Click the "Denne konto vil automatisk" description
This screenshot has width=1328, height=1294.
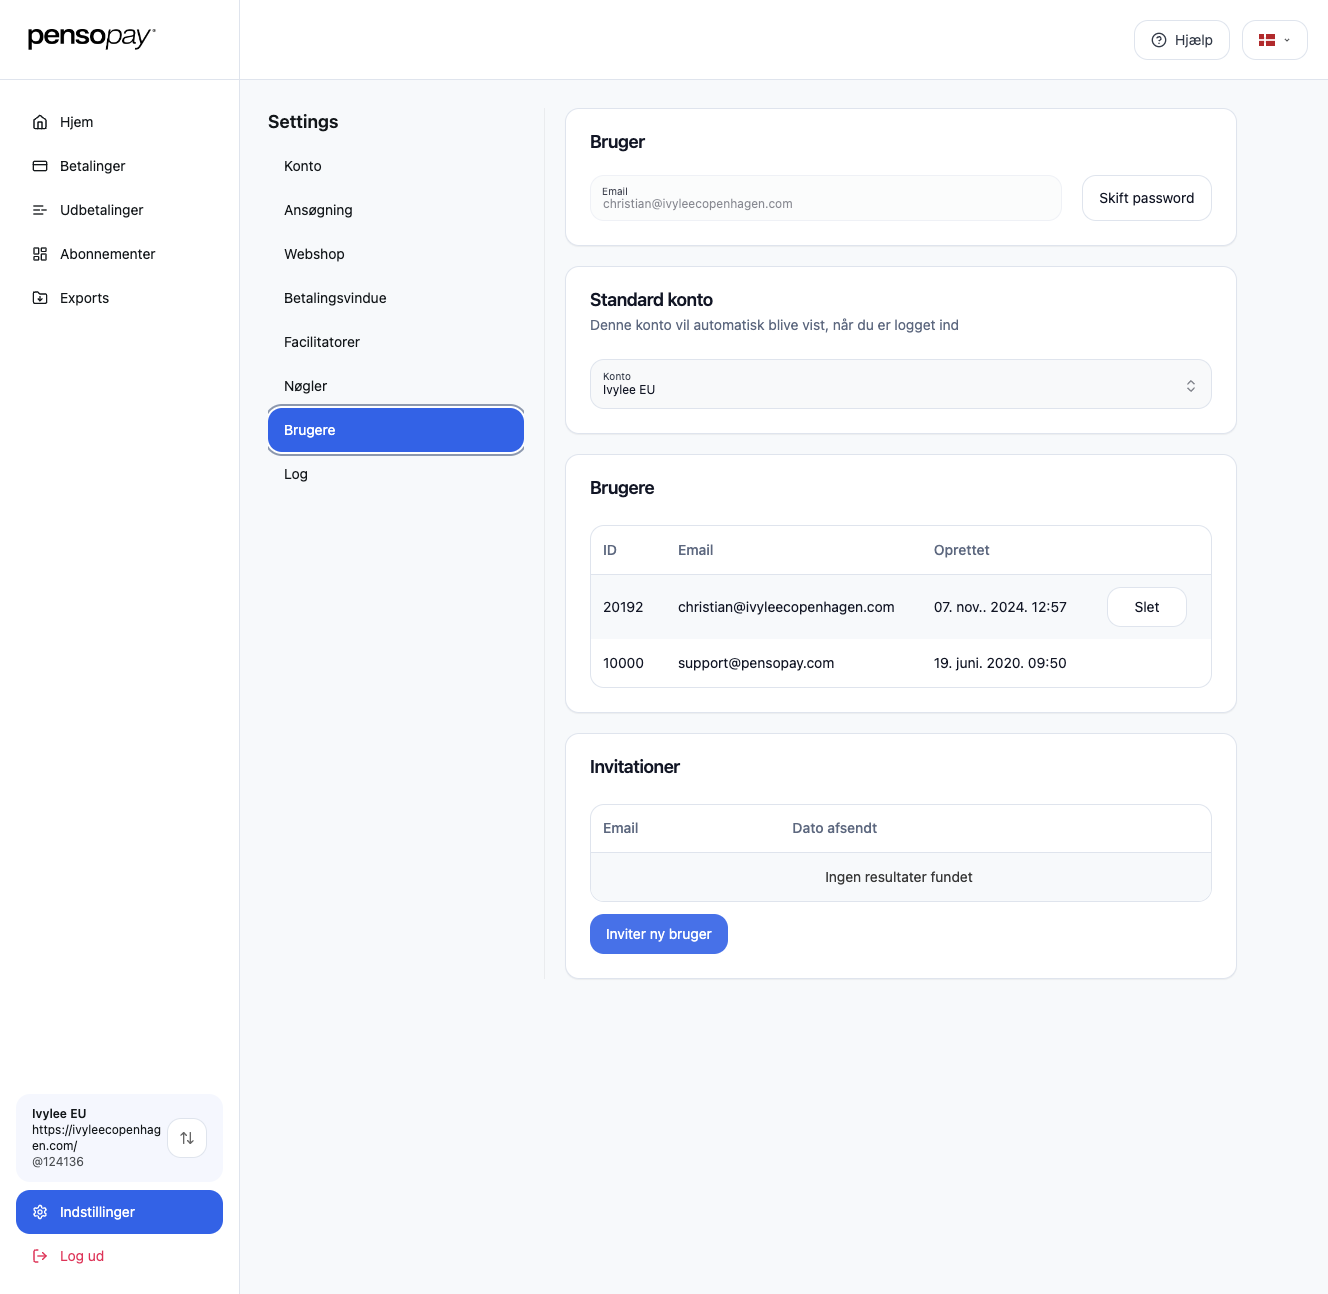tap(774, 325)
